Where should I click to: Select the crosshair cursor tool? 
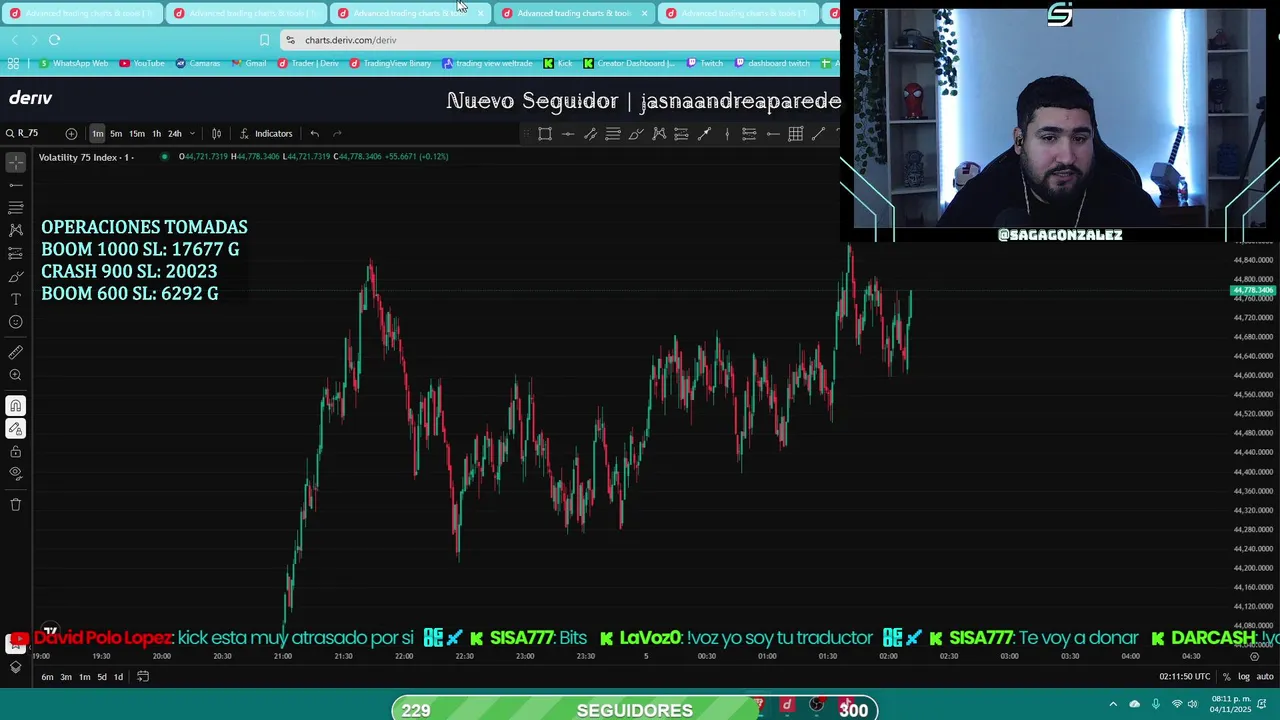click(x=15, y=162)
